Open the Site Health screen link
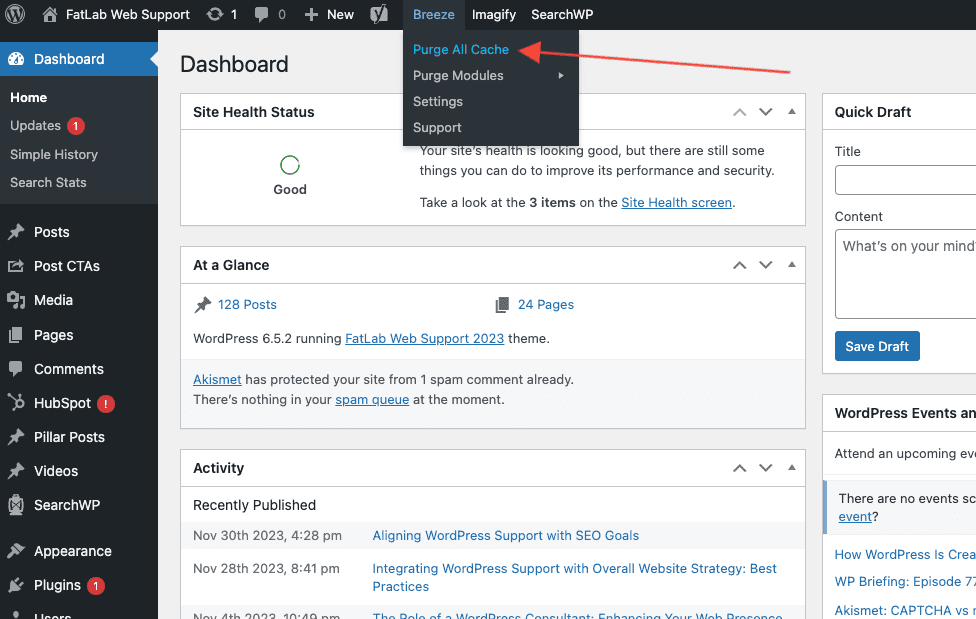 point(676,202)
